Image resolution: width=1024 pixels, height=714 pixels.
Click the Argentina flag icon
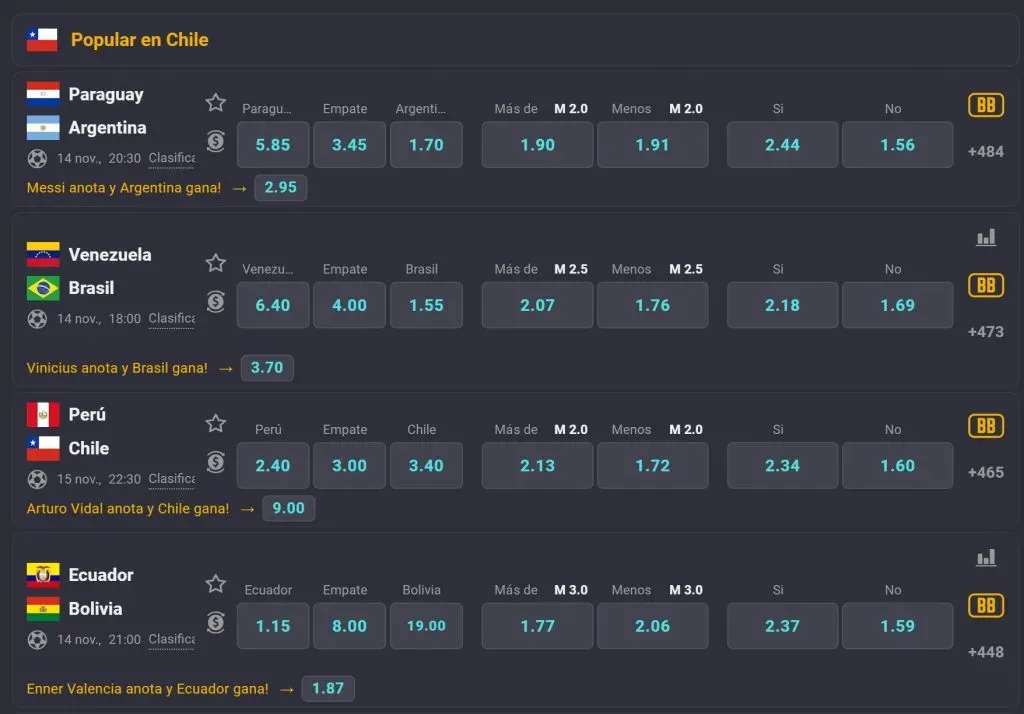(42, 128)
